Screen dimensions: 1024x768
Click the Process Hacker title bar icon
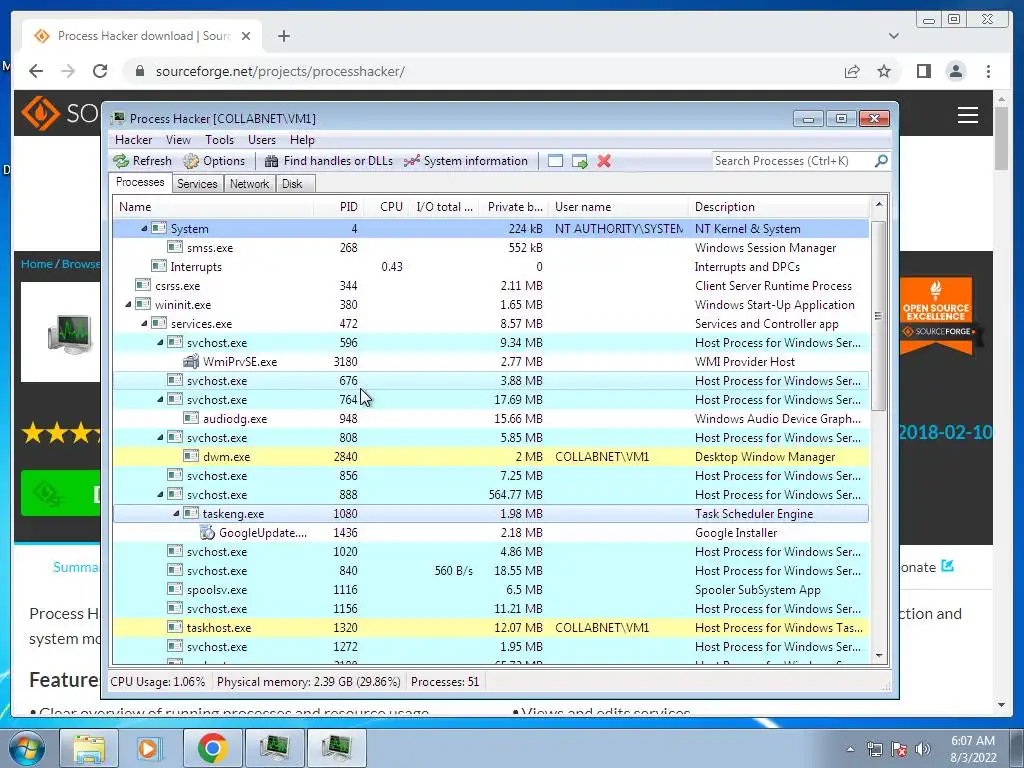[118, 118]
